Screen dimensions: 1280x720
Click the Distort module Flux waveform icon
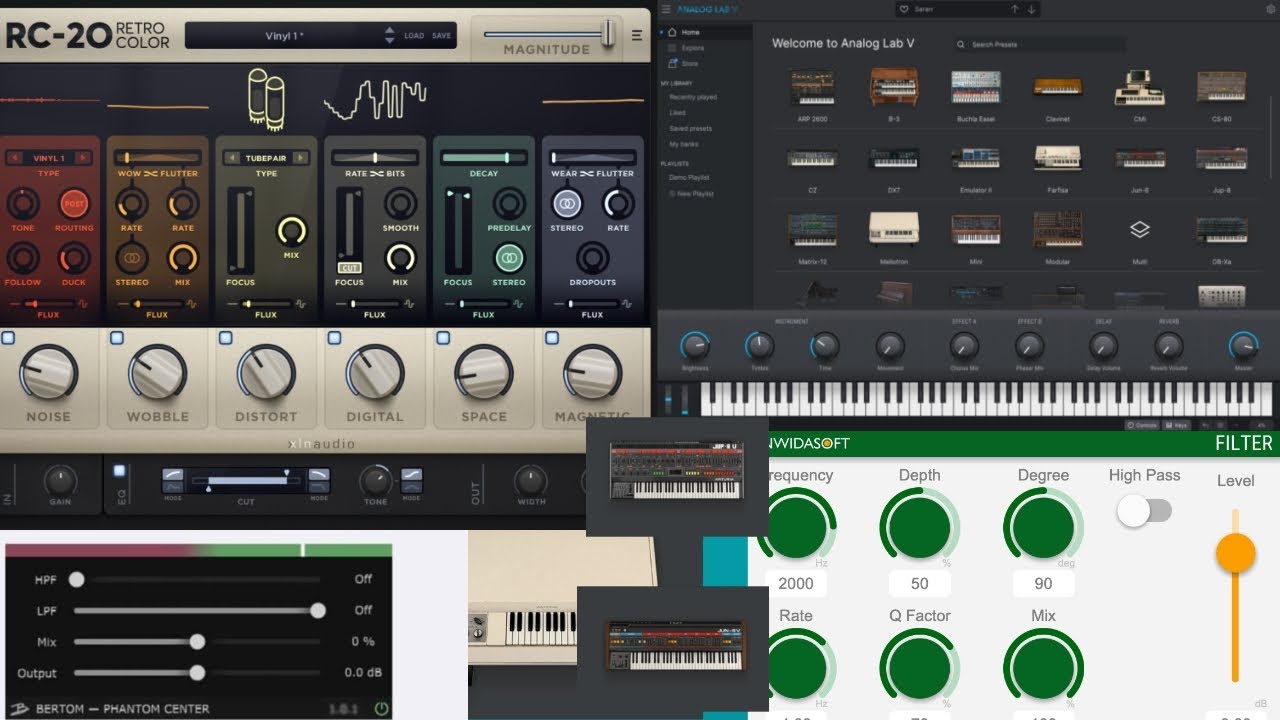click(300, 303)
